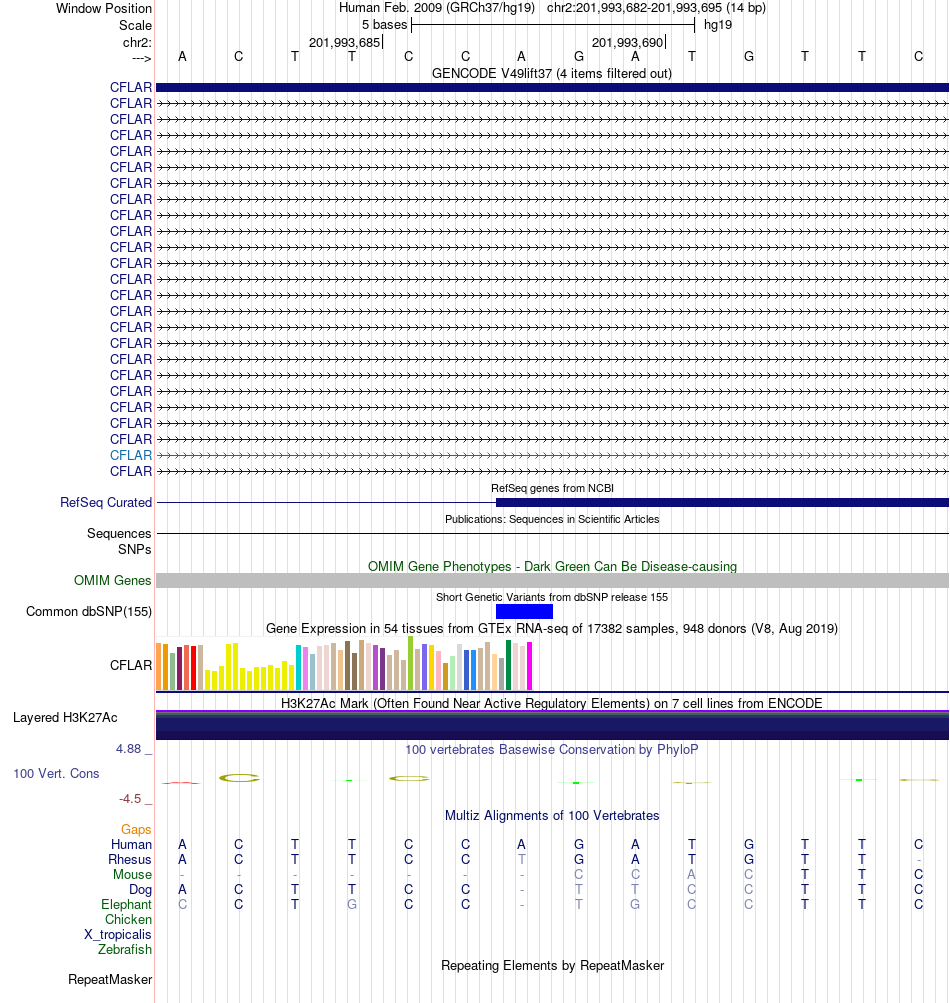Open '100 vertebrates Basewise Conservation by PhyloP' title

click(551, 750)
